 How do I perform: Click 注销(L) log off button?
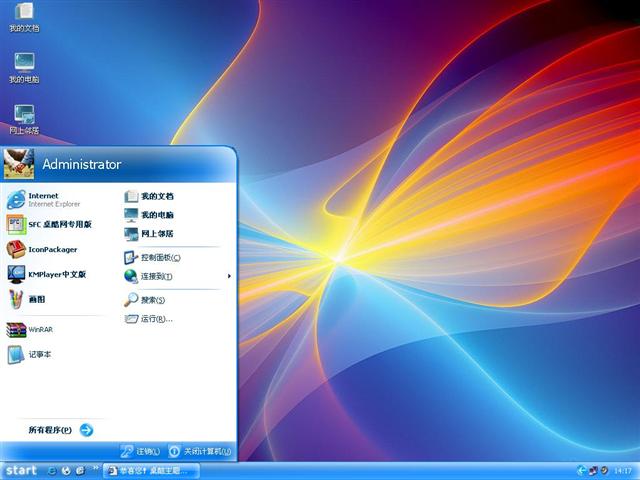point(140,451)
